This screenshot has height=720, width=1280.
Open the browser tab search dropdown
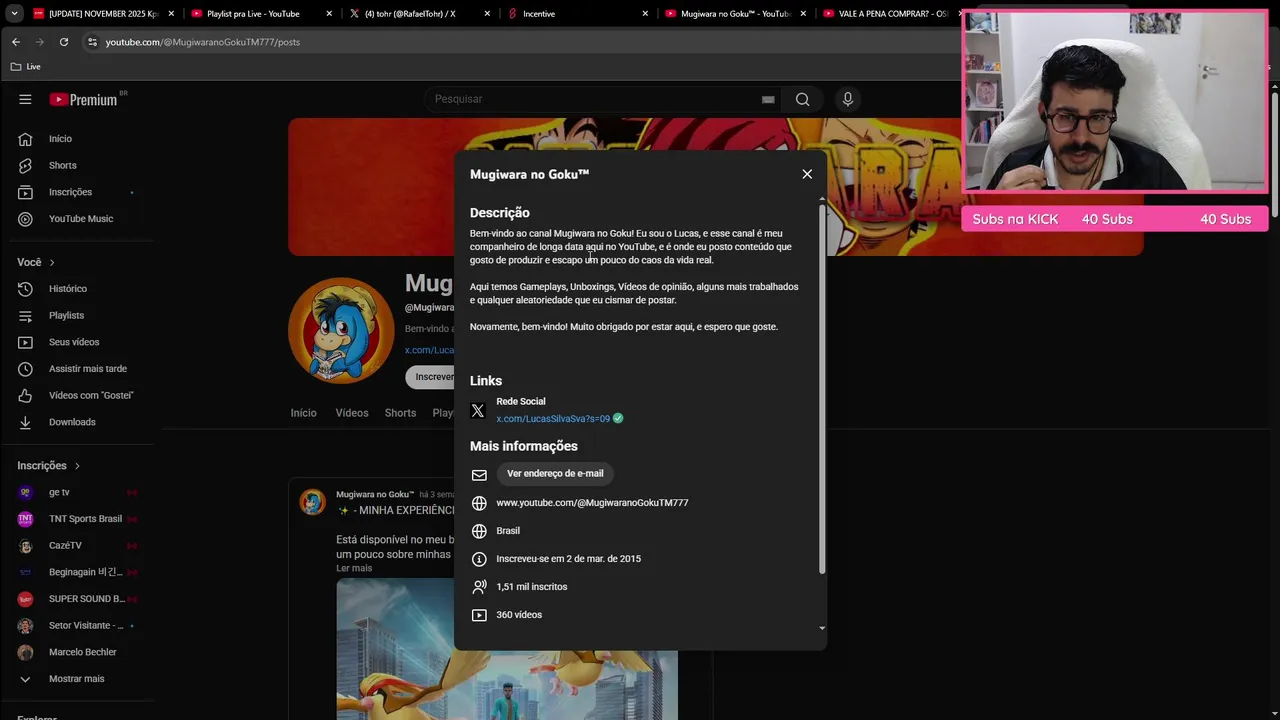(14, 14)
